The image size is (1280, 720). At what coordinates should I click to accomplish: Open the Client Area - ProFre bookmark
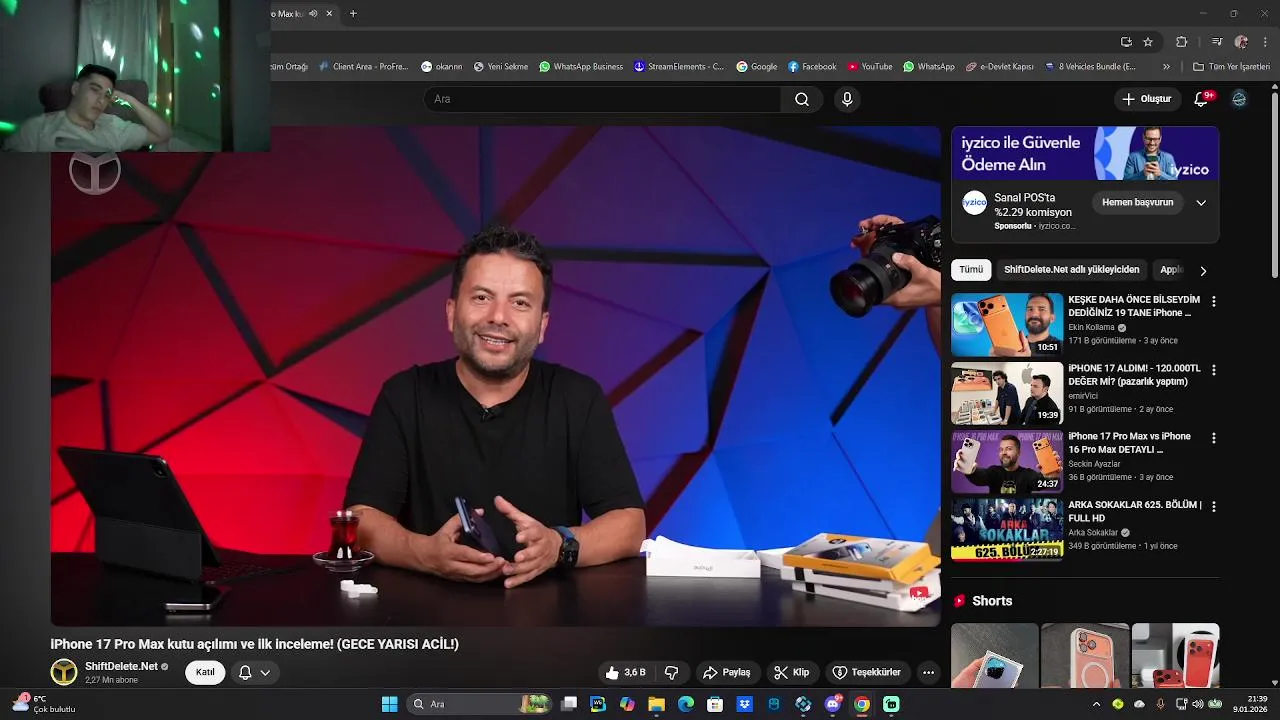click(x=364, y=67)
